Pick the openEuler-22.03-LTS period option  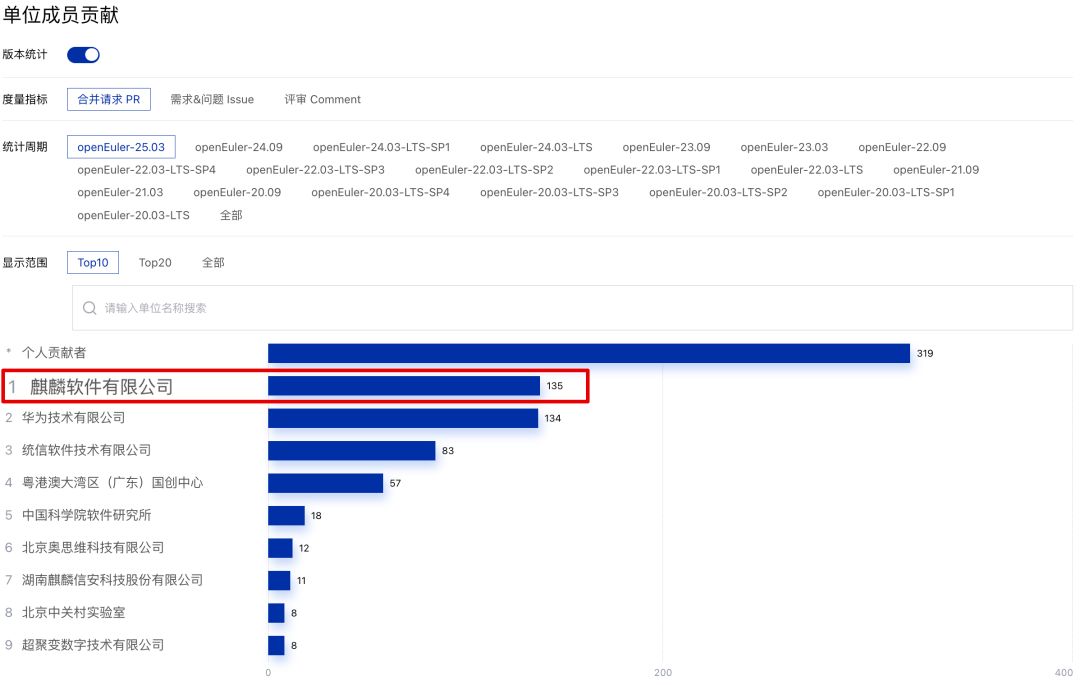(807, 169)
